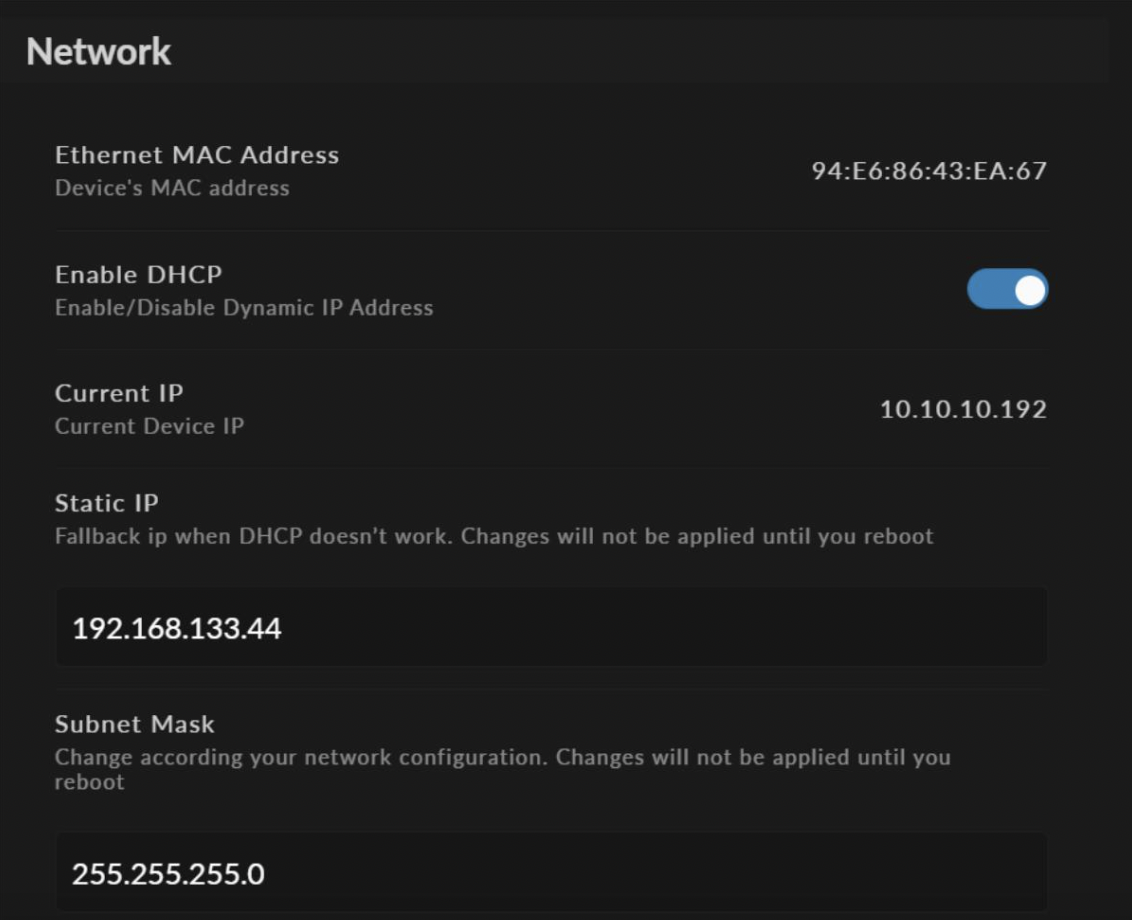Screen dimensions: 1132x920
Task: Select the MAC address value 94:E6:86:43:EA:67
Action: coord(928,171)
